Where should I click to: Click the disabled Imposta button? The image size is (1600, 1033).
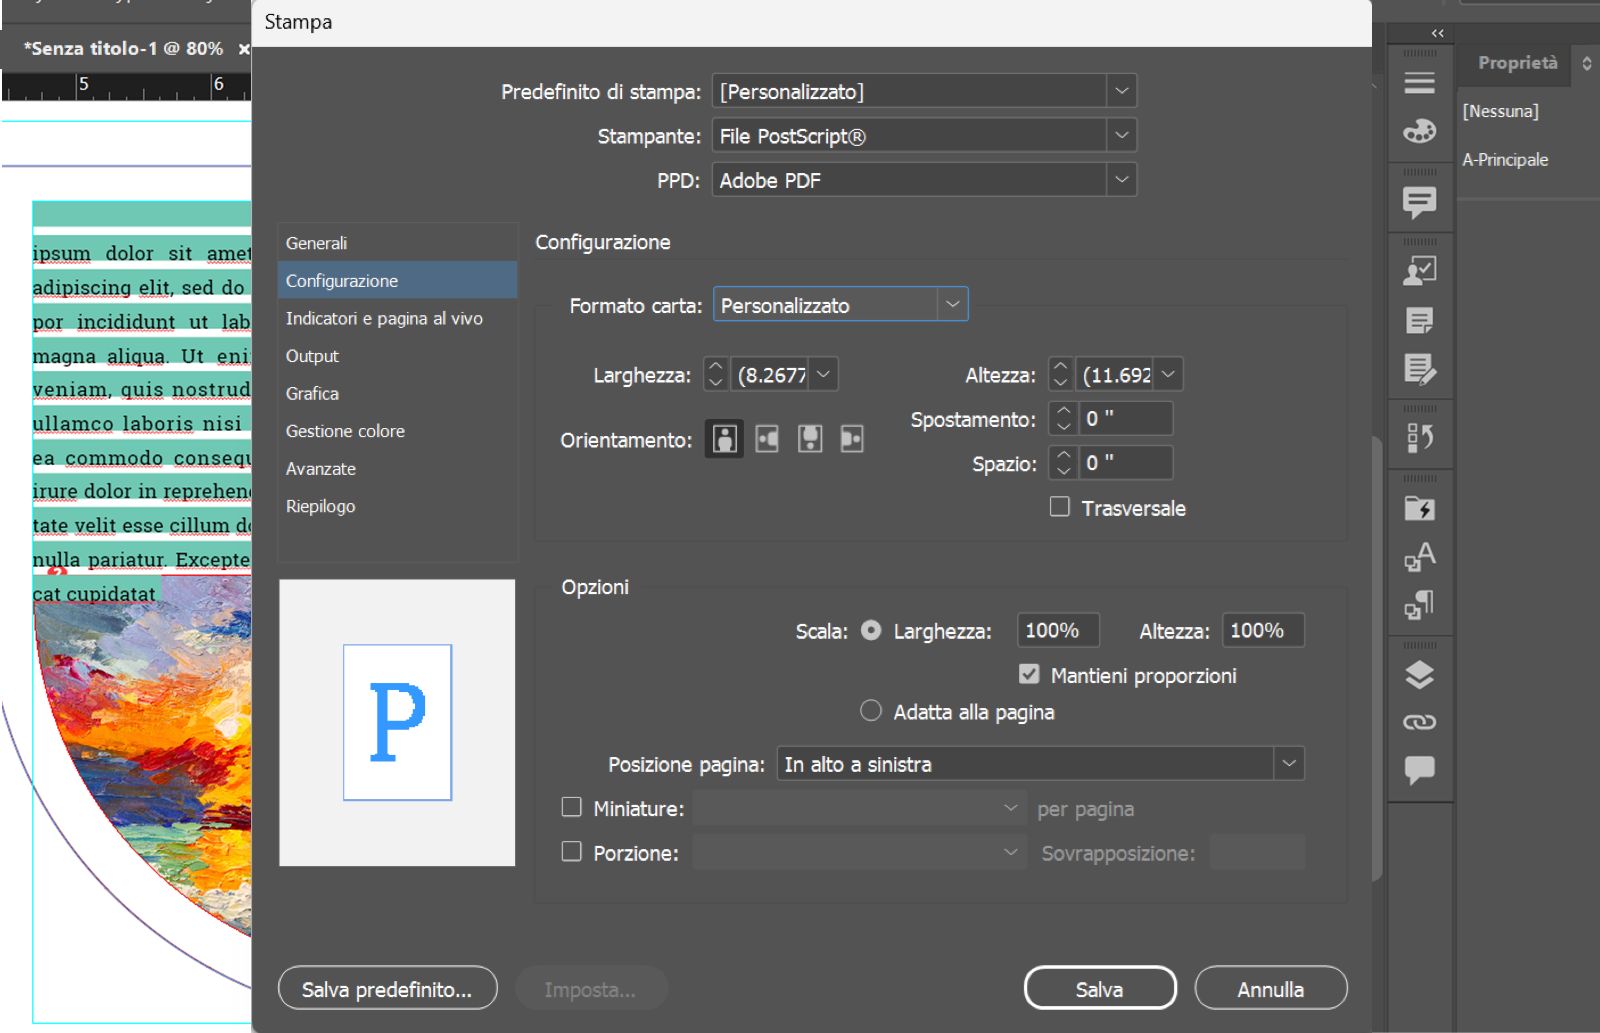[x=590, y=988]
